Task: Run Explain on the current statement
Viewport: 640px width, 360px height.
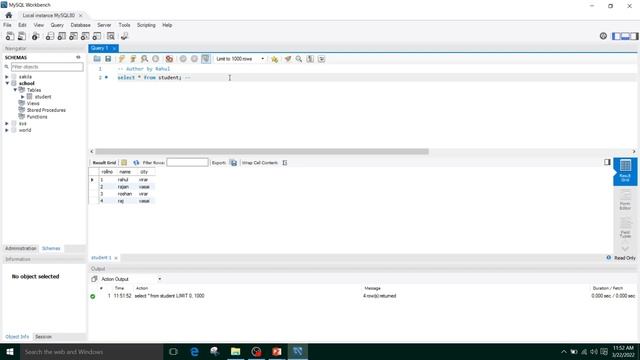Action: [144, 59]
